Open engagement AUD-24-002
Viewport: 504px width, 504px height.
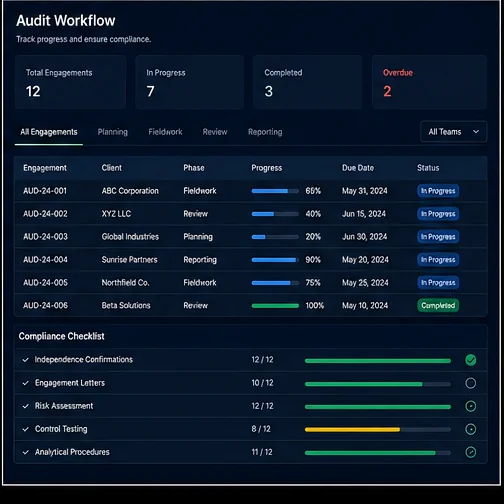(x=45, y=214)
